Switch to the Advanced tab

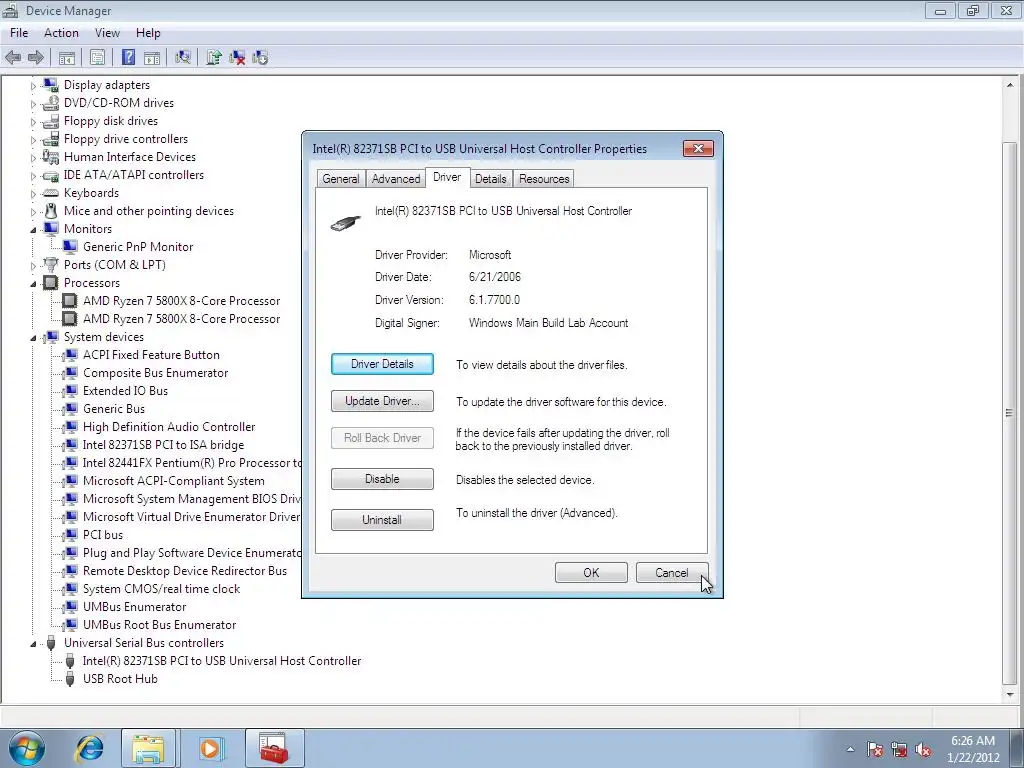click(x=396, y=179)
